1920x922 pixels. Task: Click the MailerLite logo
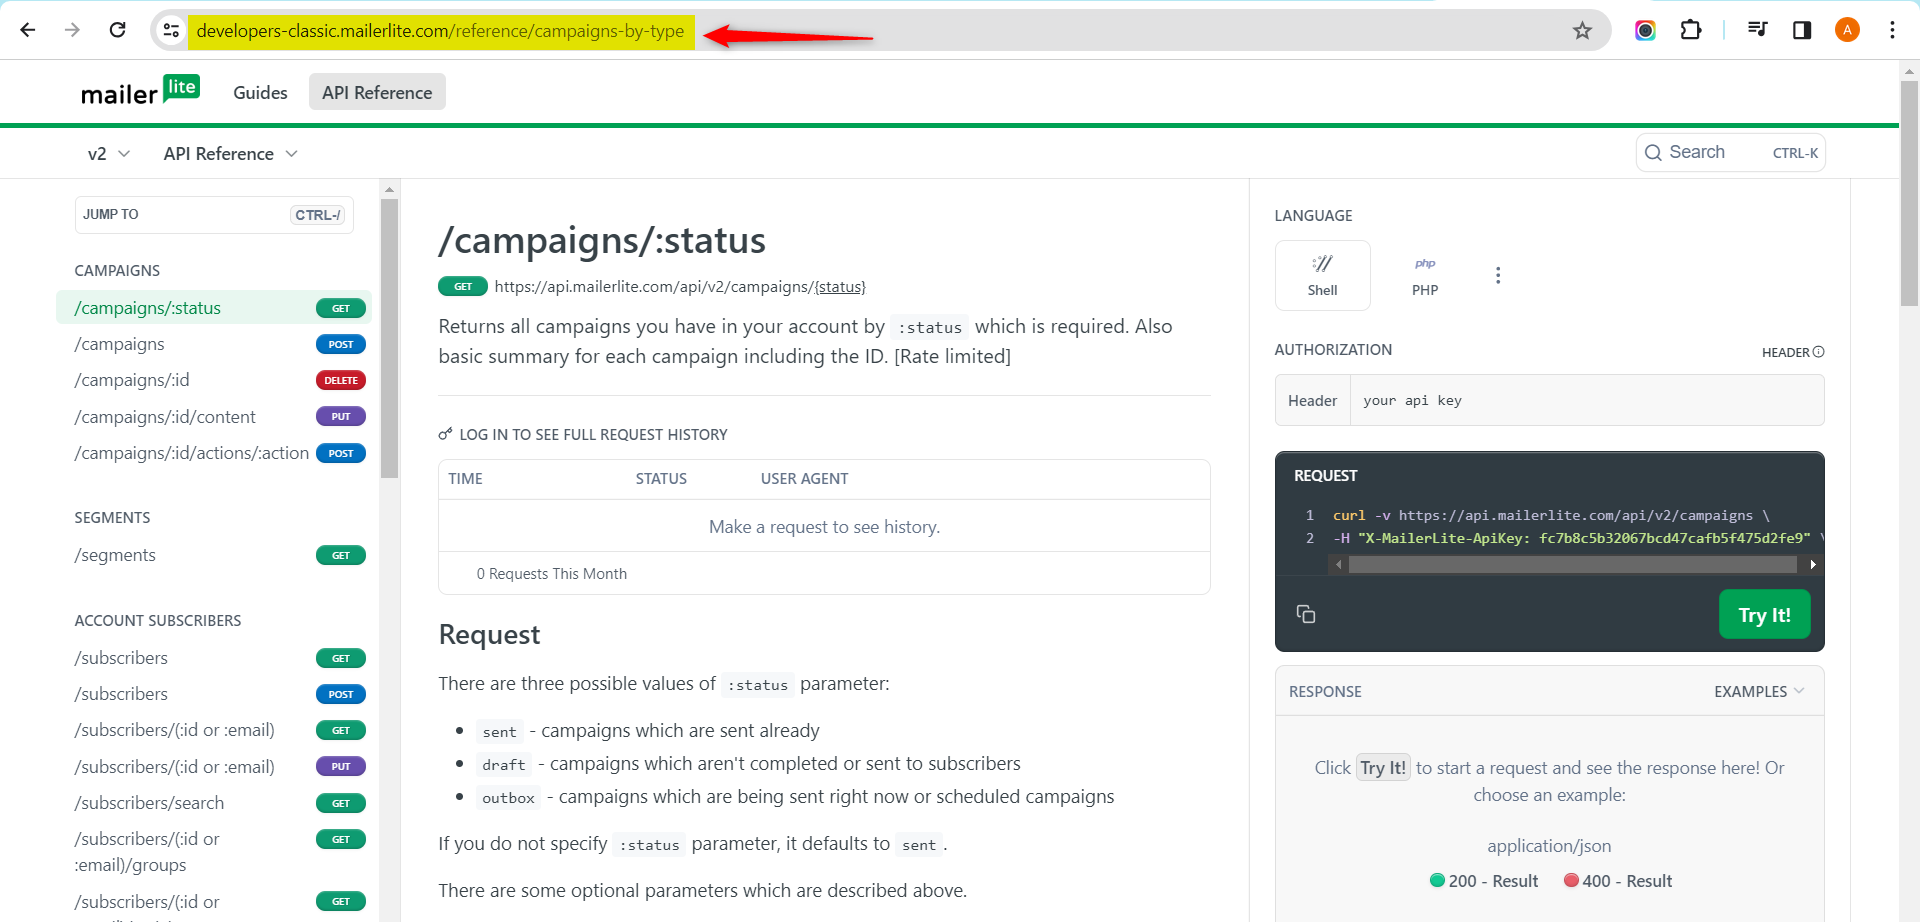coord(140,91)
